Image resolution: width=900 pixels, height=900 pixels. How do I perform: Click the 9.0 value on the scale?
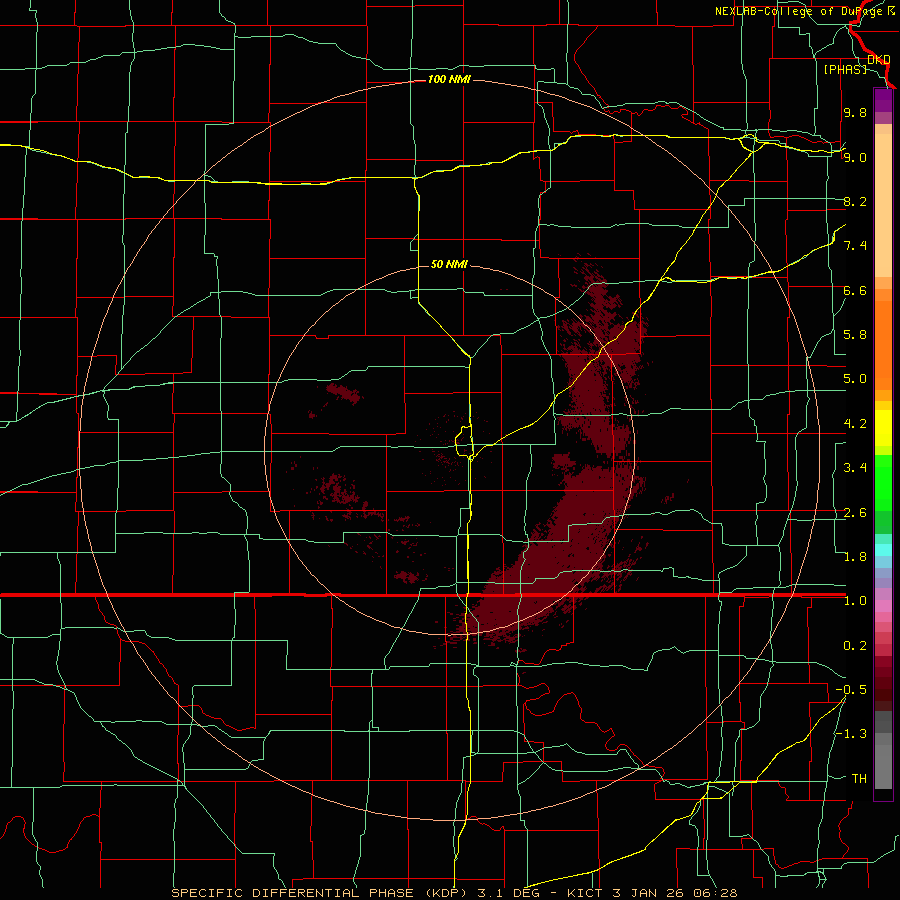click(855, 157)
